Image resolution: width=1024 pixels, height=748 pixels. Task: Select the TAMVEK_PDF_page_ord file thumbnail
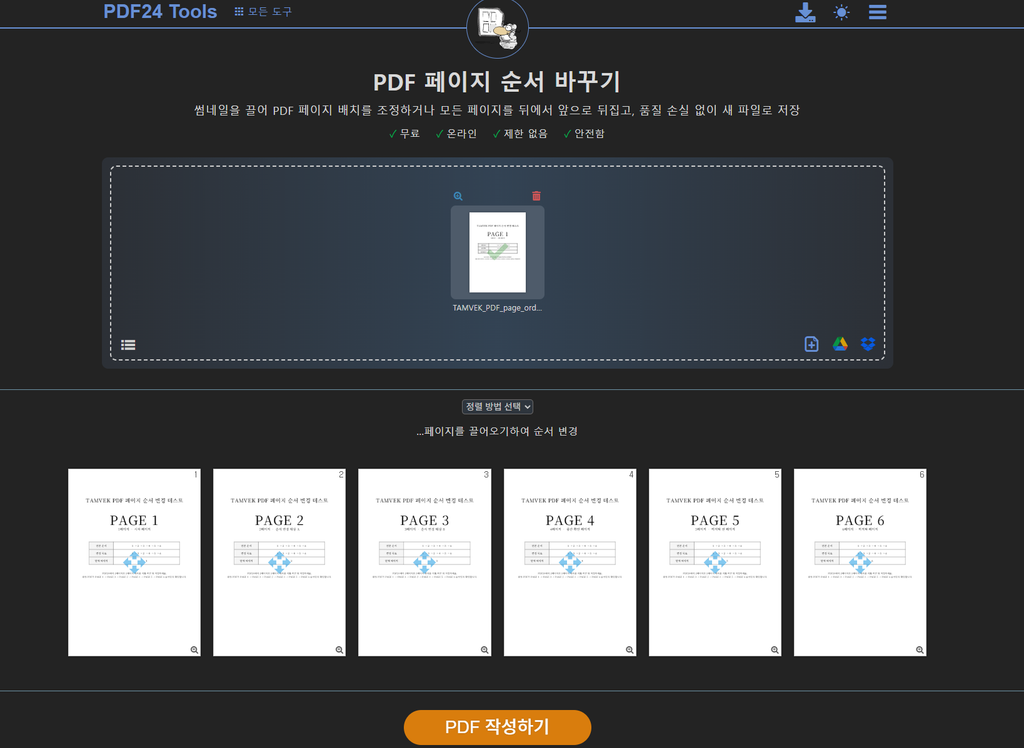[x=498, y=252]
